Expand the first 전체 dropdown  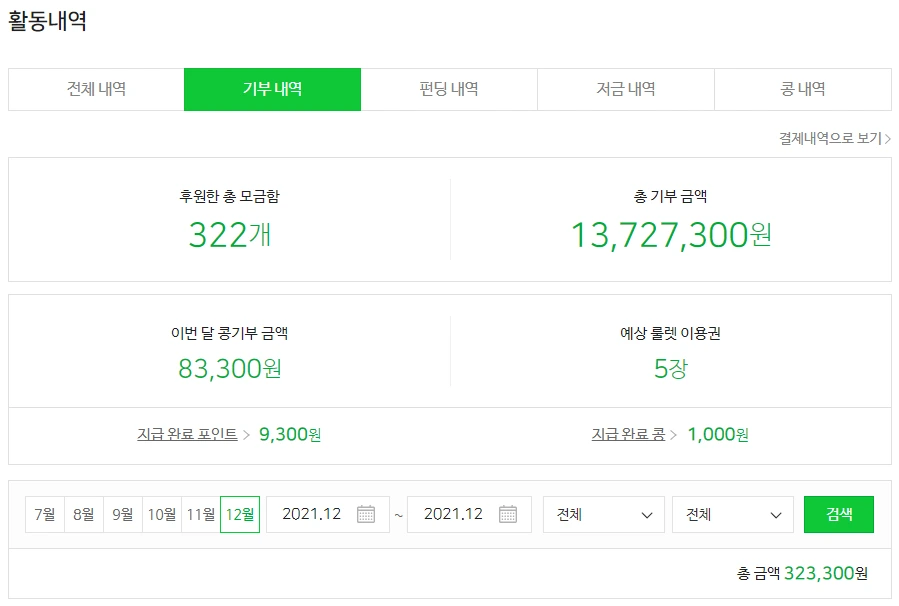[x=603, y=514]
